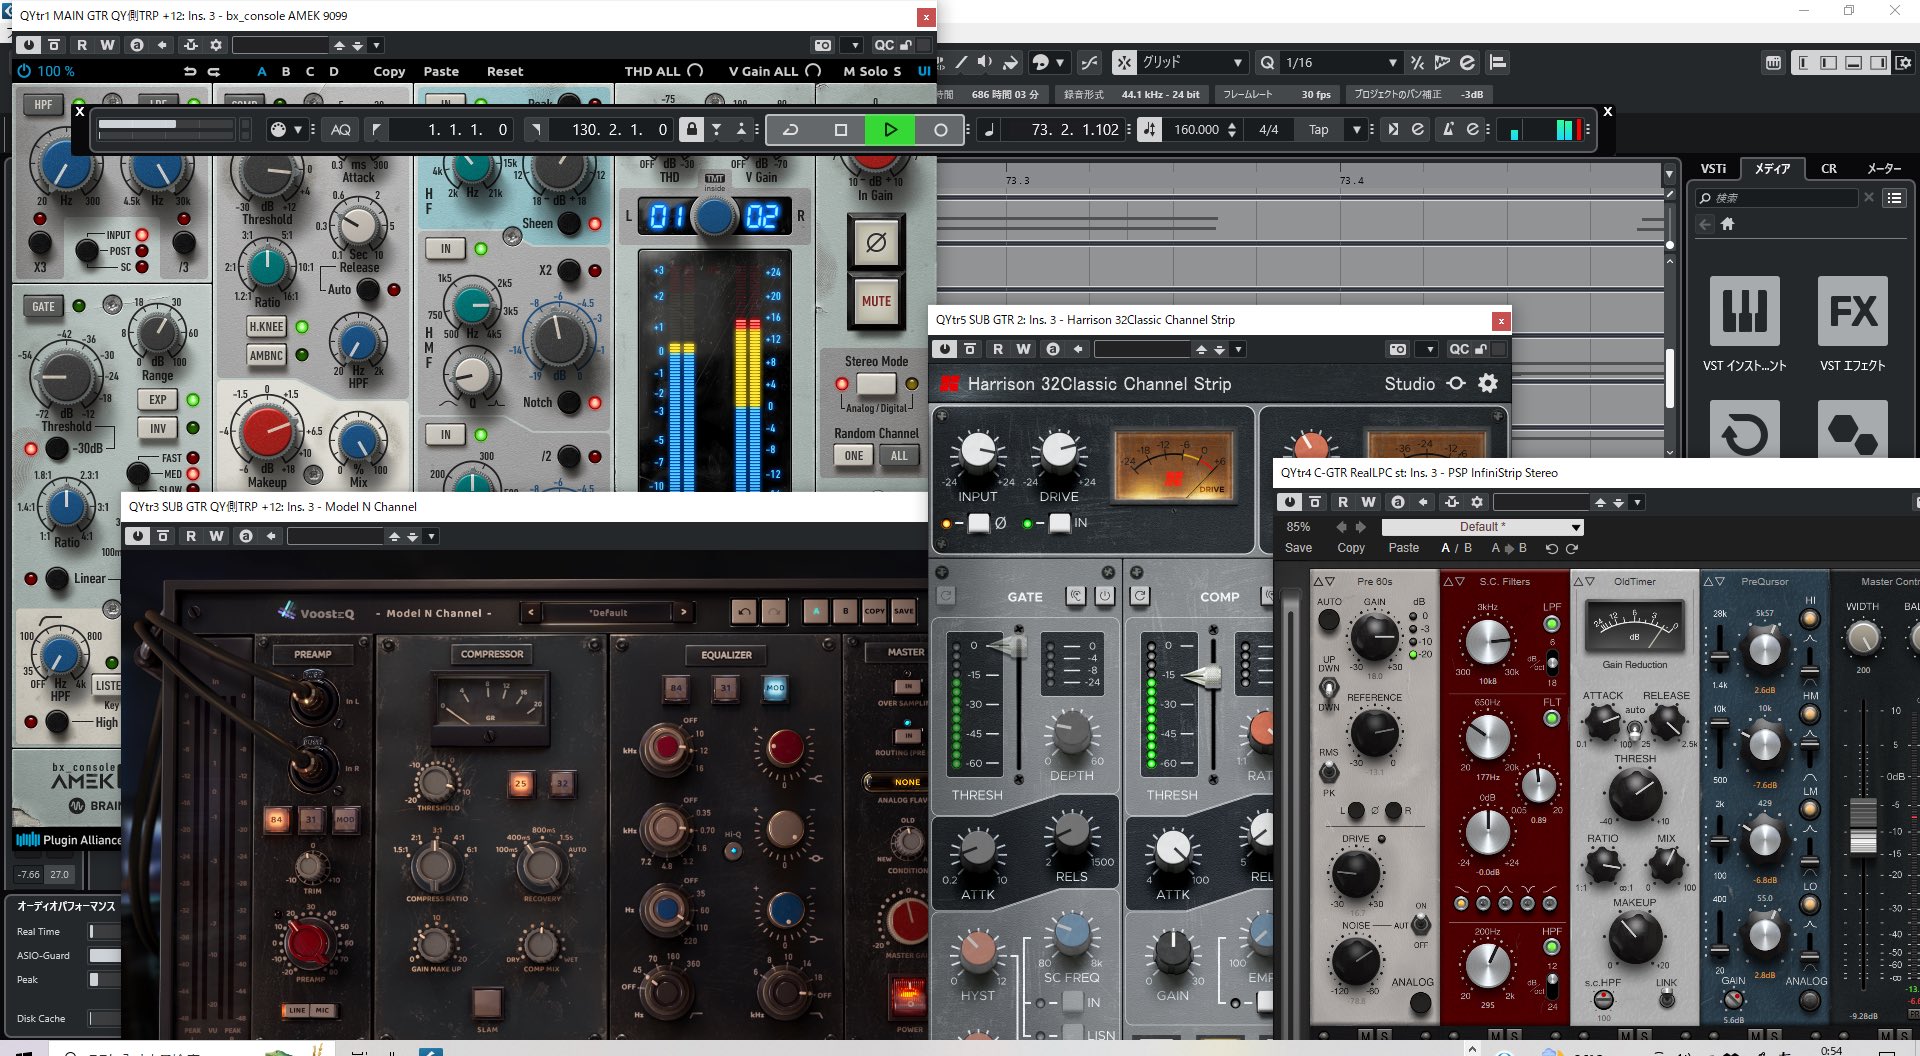Open the grid type dropdown

pyautogui.click(x=1238, y=62)
